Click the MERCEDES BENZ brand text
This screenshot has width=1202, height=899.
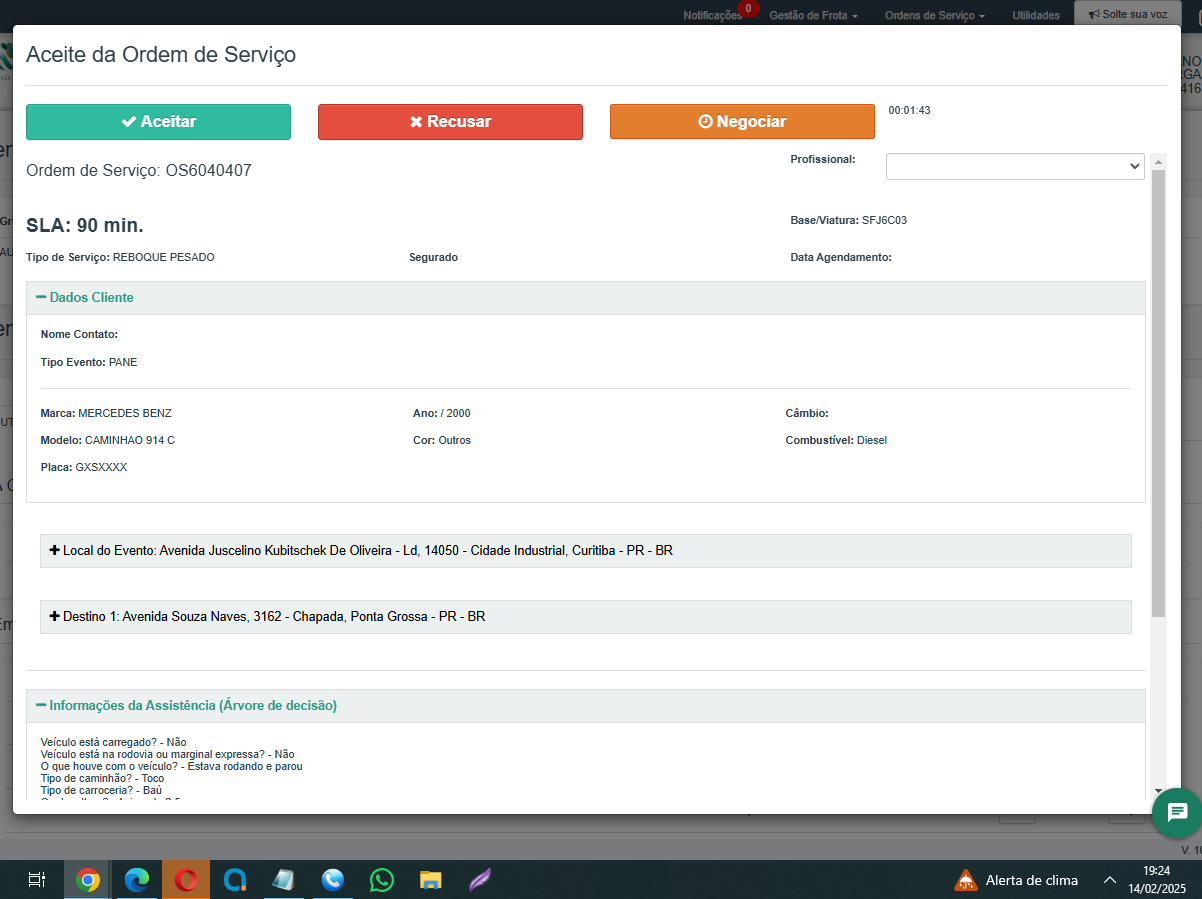[x=125, y=413]
